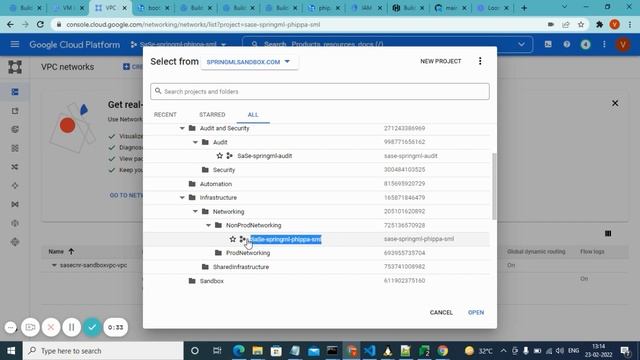Select the ALL tab
The image size is (640, 360).
[x=253, y=115]
